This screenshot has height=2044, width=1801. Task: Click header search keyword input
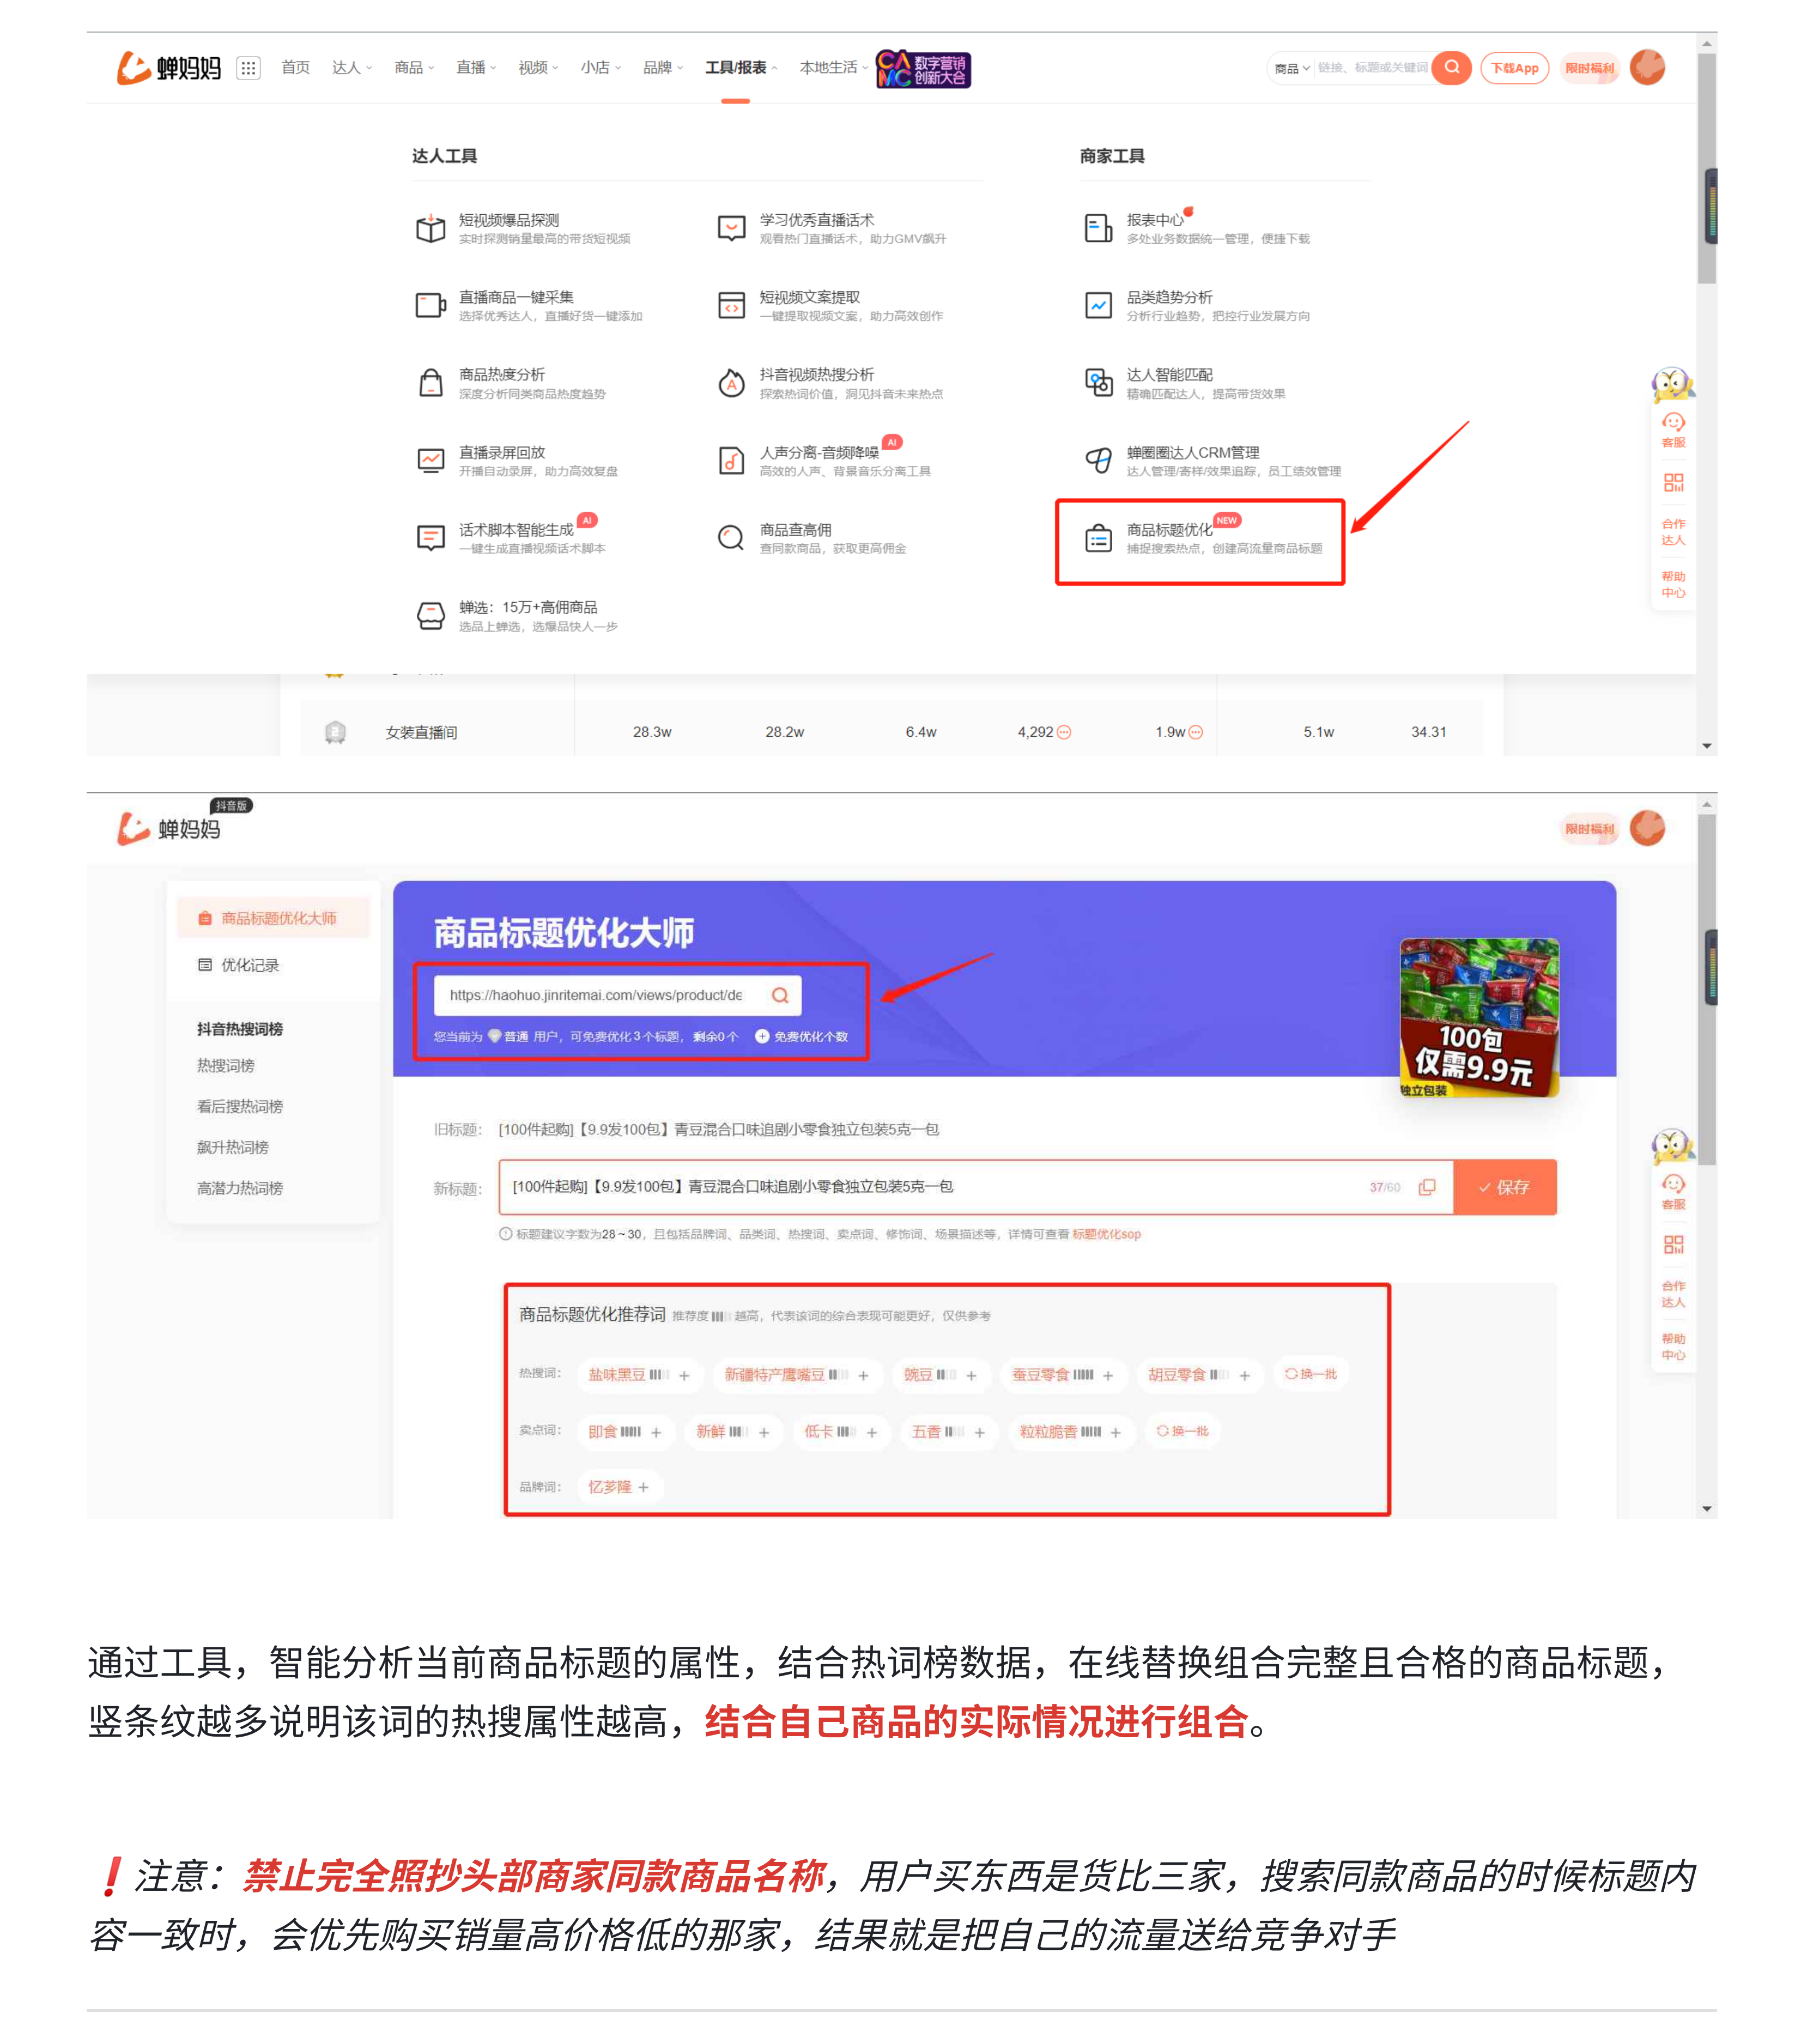1372,68
